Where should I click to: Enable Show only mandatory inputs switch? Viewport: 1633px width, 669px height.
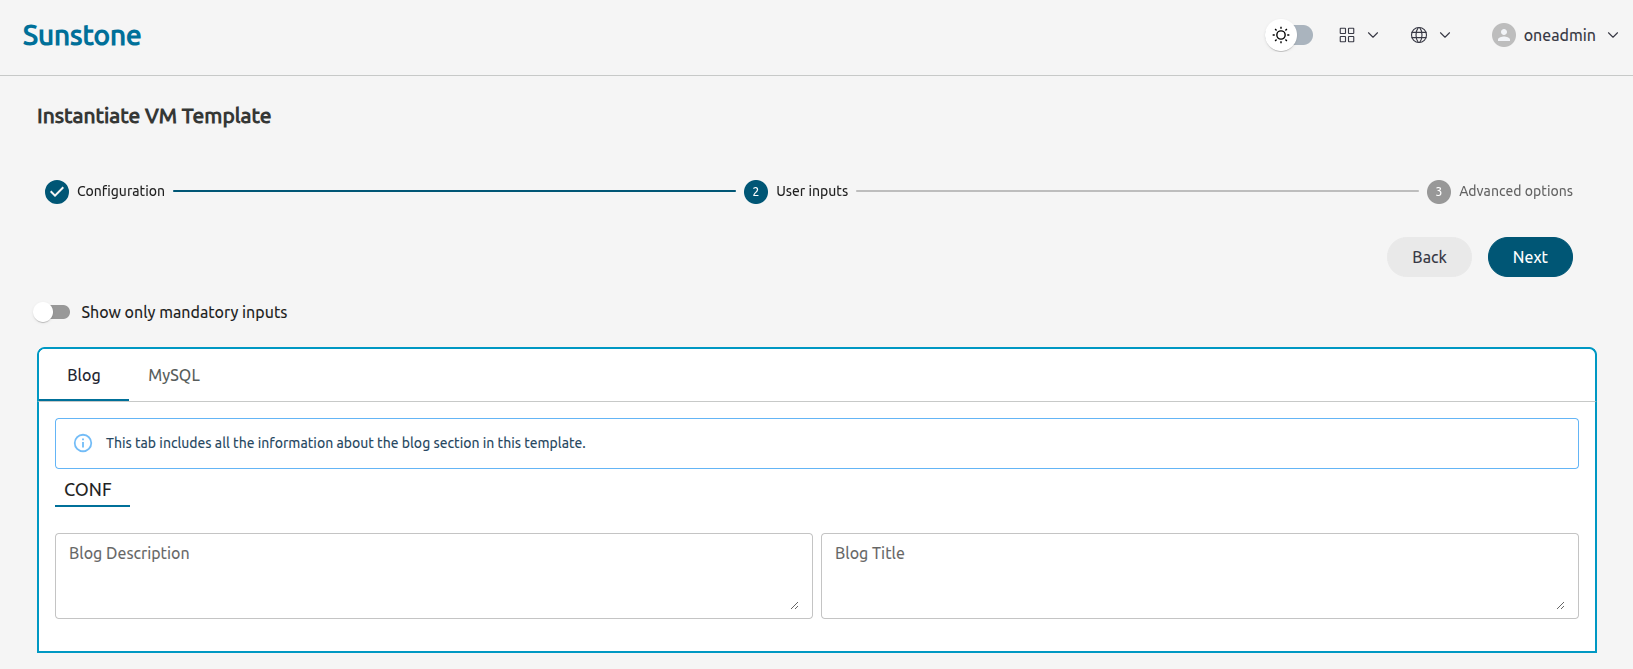click(x=52, y=312)
